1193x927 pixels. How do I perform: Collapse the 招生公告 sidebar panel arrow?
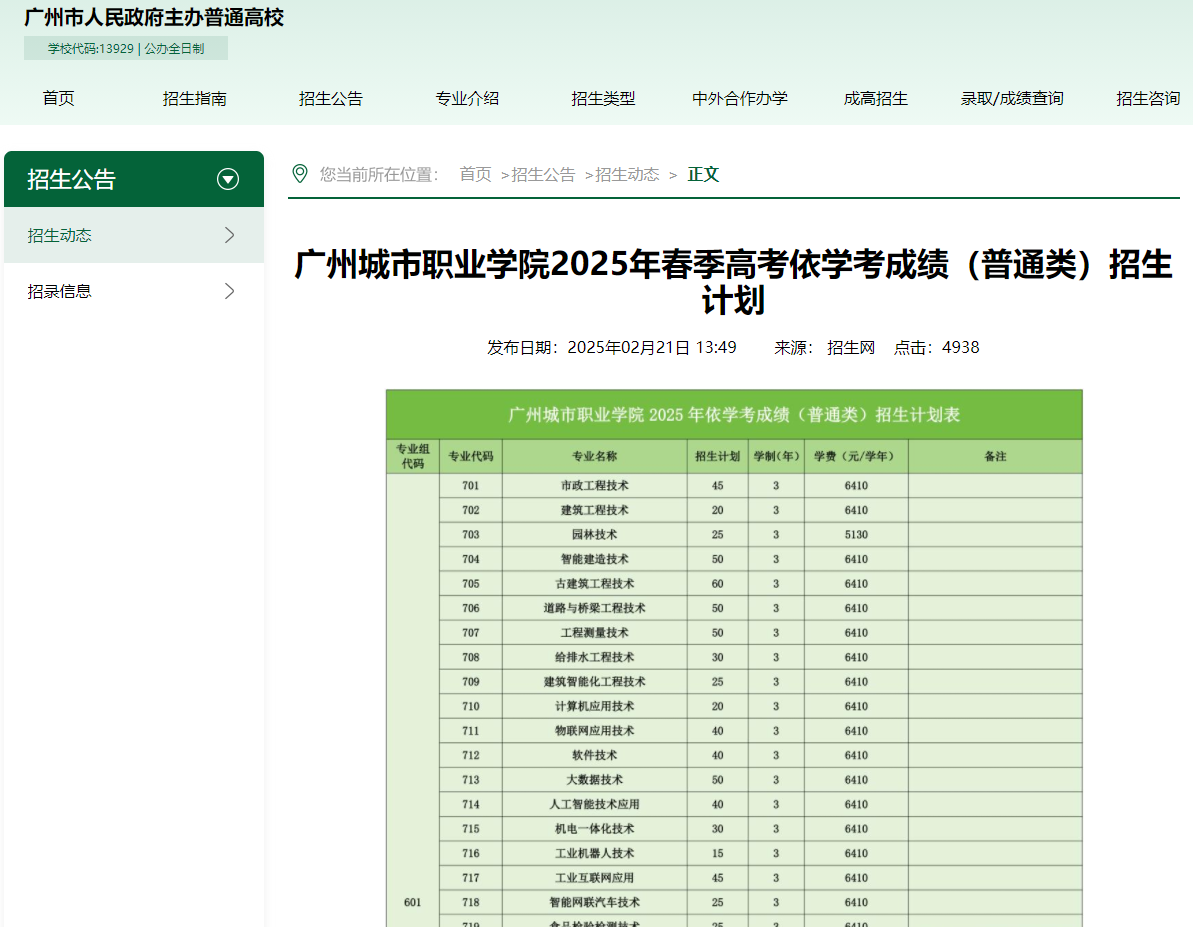click(228, 179)
